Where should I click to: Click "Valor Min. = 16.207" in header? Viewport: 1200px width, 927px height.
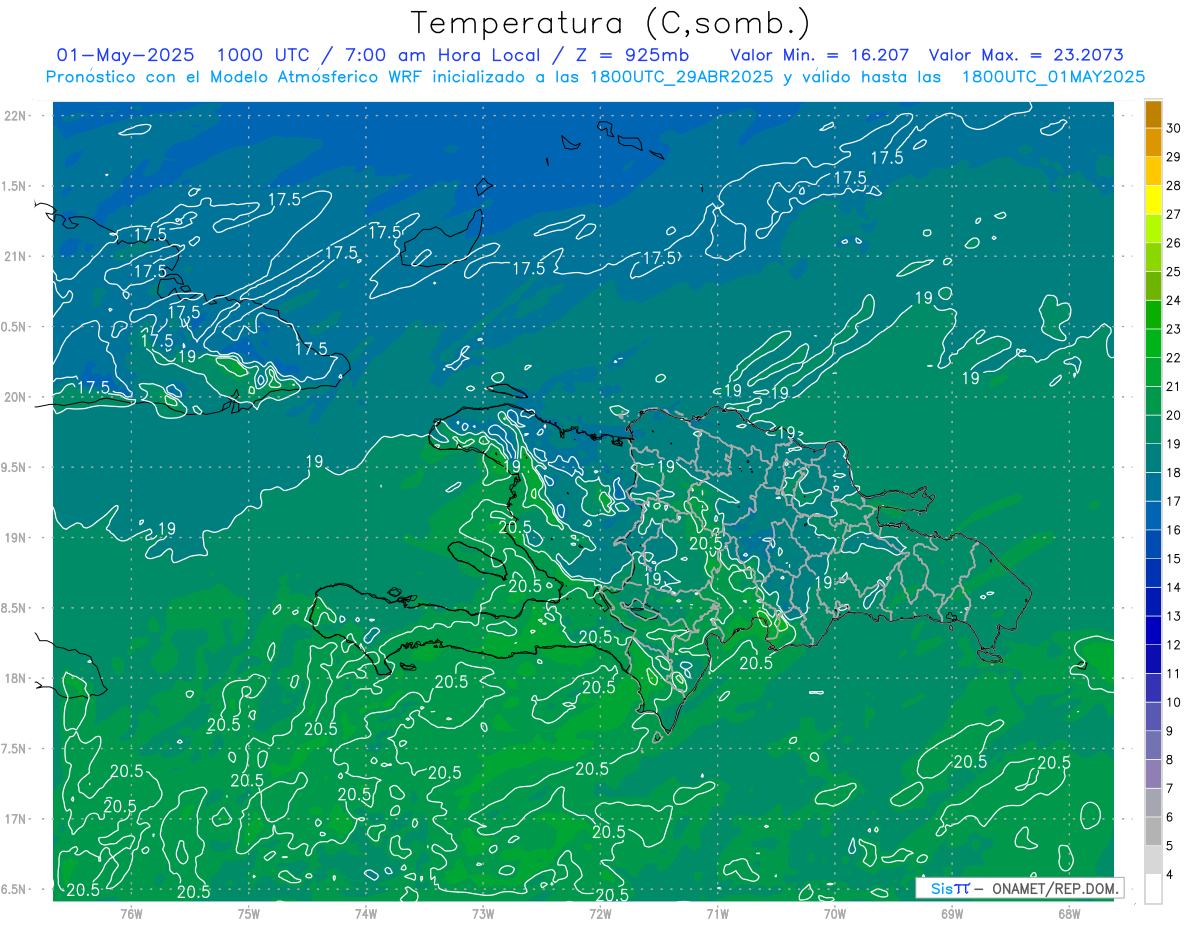coord(820,55)
